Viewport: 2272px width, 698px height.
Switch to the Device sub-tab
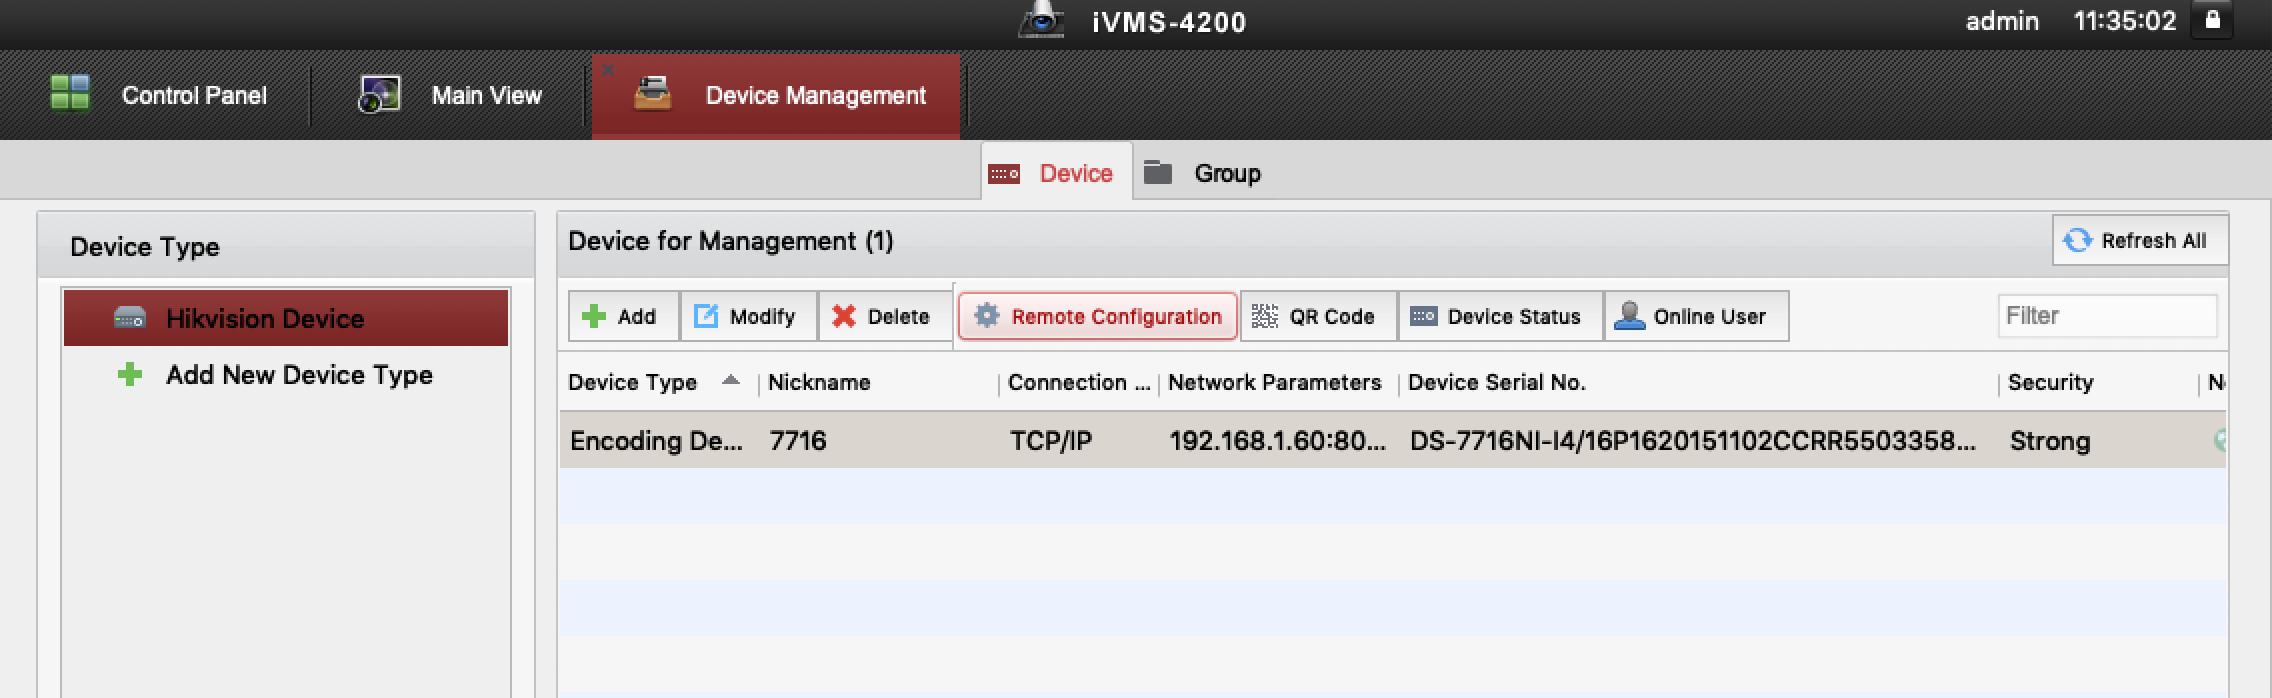click(x=1057, y=173)
